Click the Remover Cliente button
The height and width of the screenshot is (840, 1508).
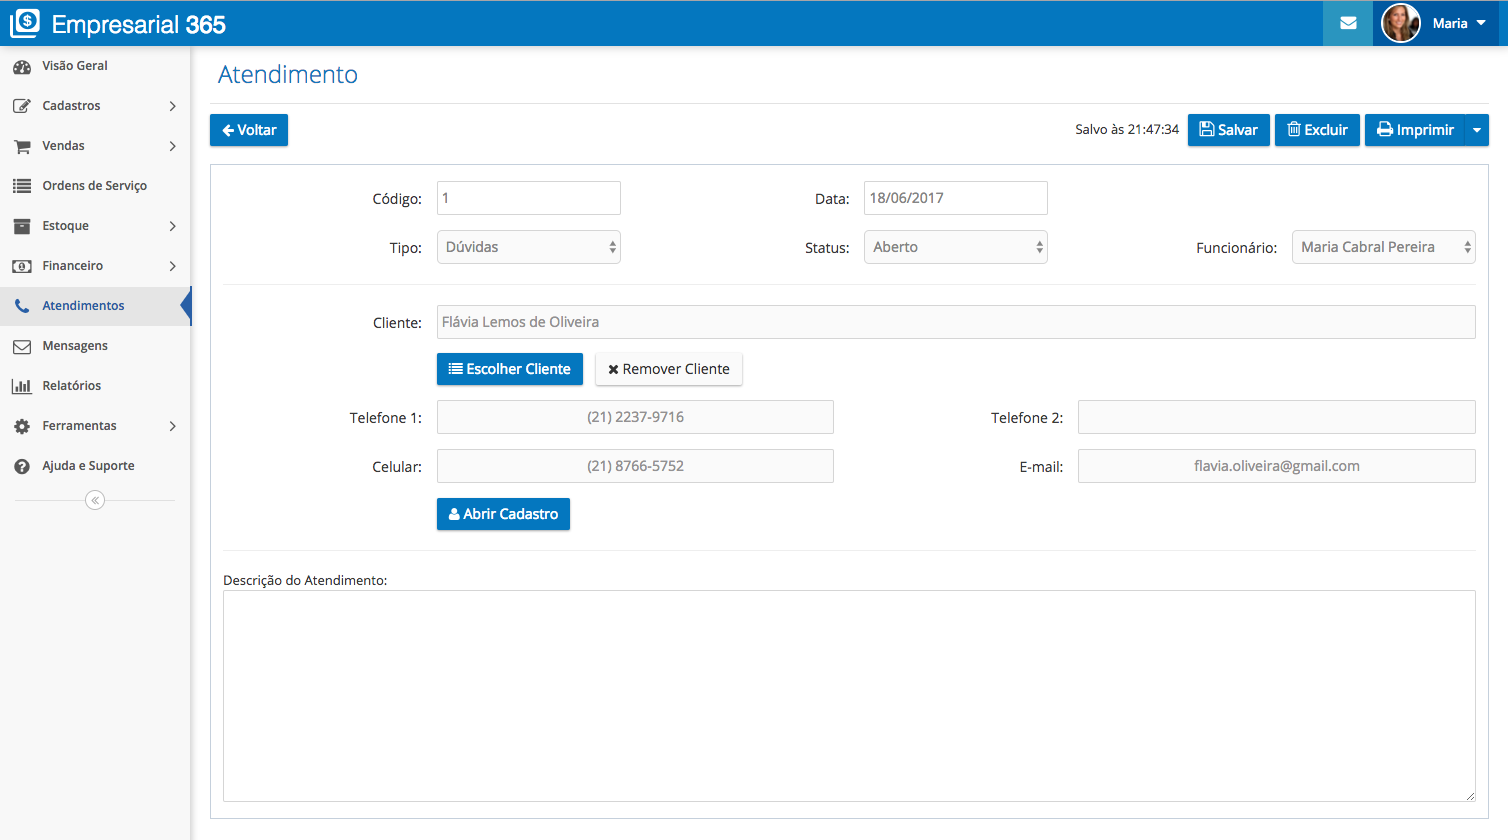(x=669, y=369)
